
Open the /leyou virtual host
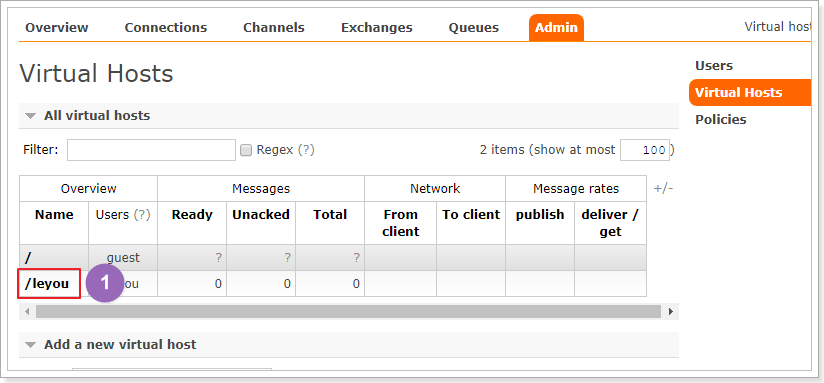(x=47, y=284)
